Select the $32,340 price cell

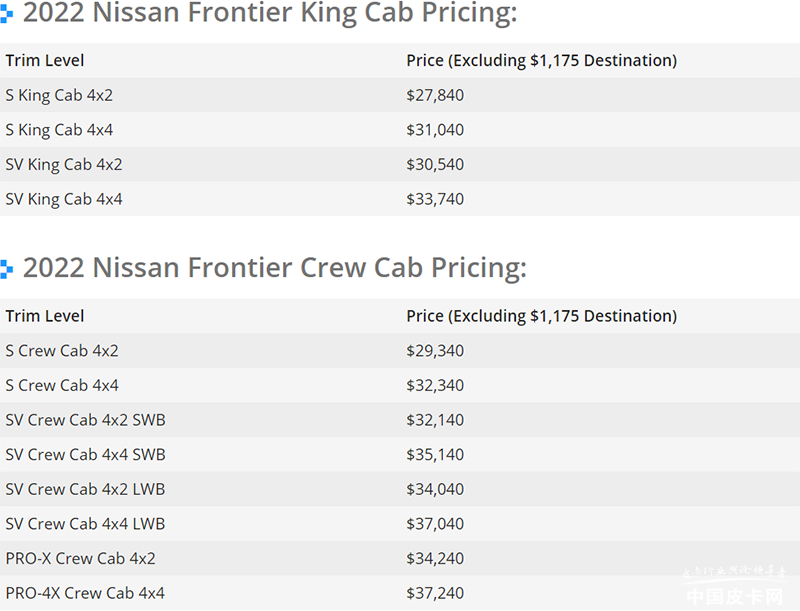pos(435,385)
